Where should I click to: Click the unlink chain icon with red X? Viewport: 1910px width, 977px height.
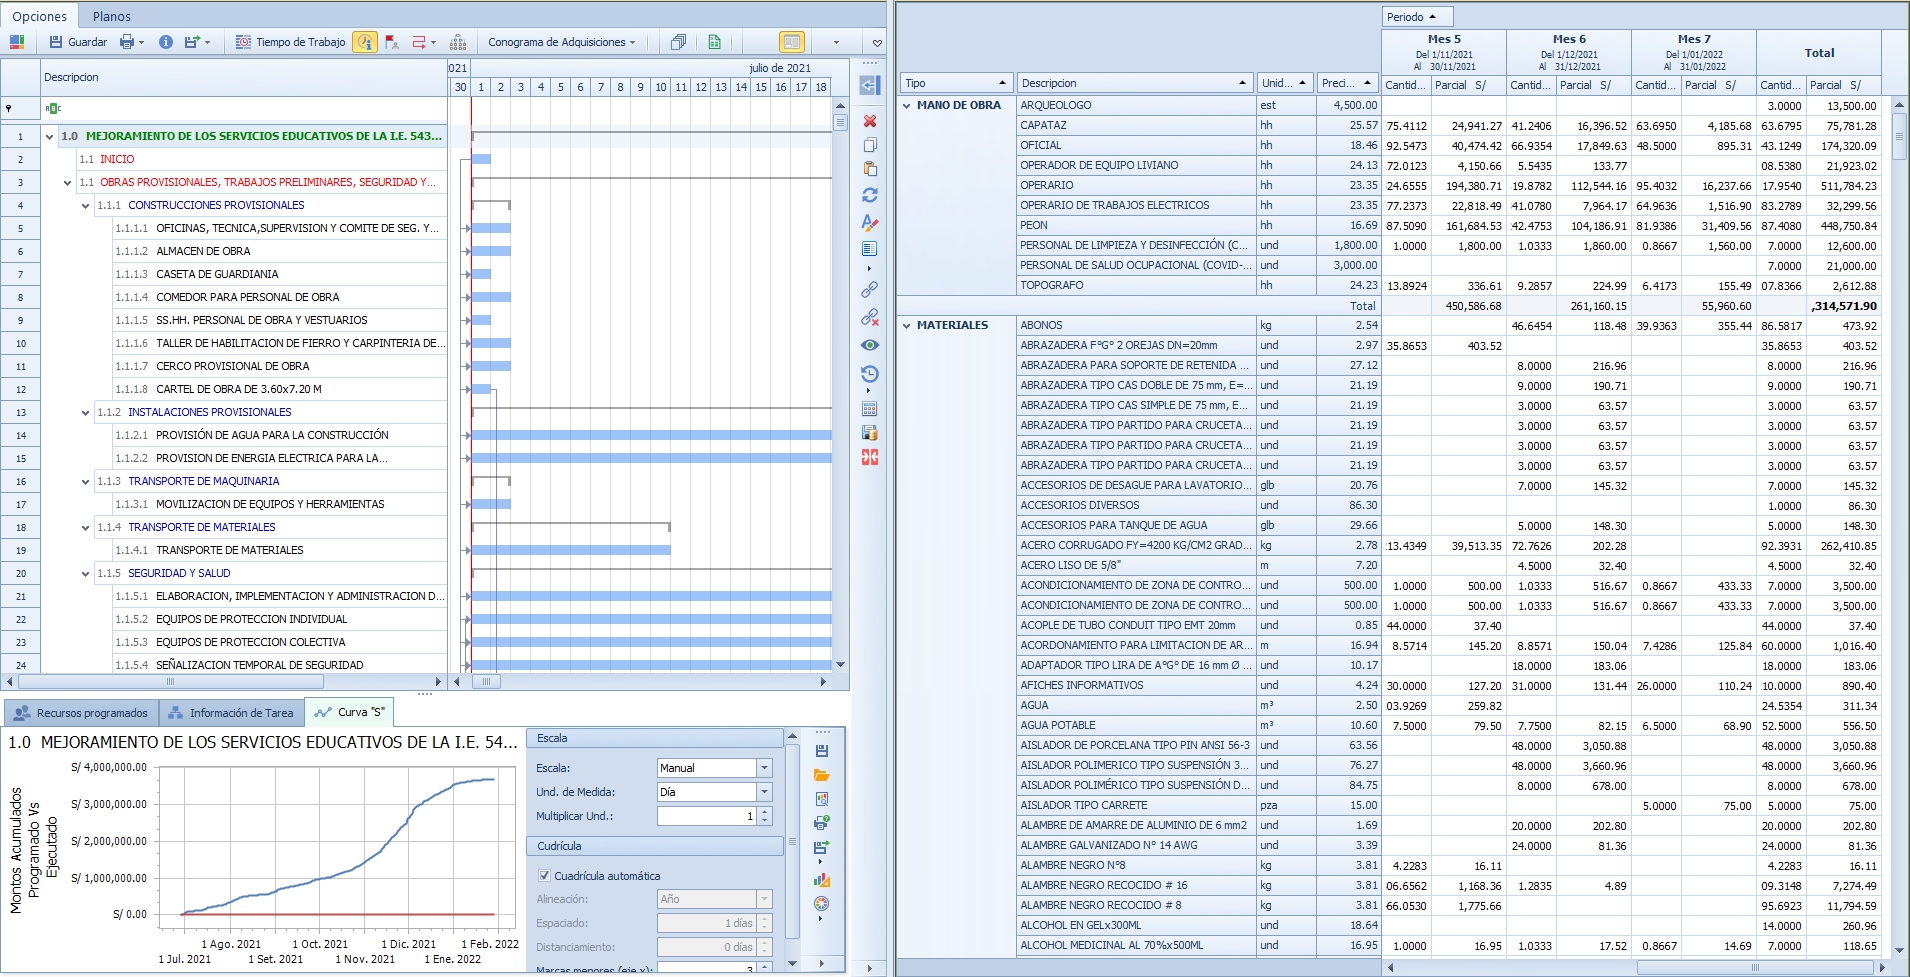(869, 318)
